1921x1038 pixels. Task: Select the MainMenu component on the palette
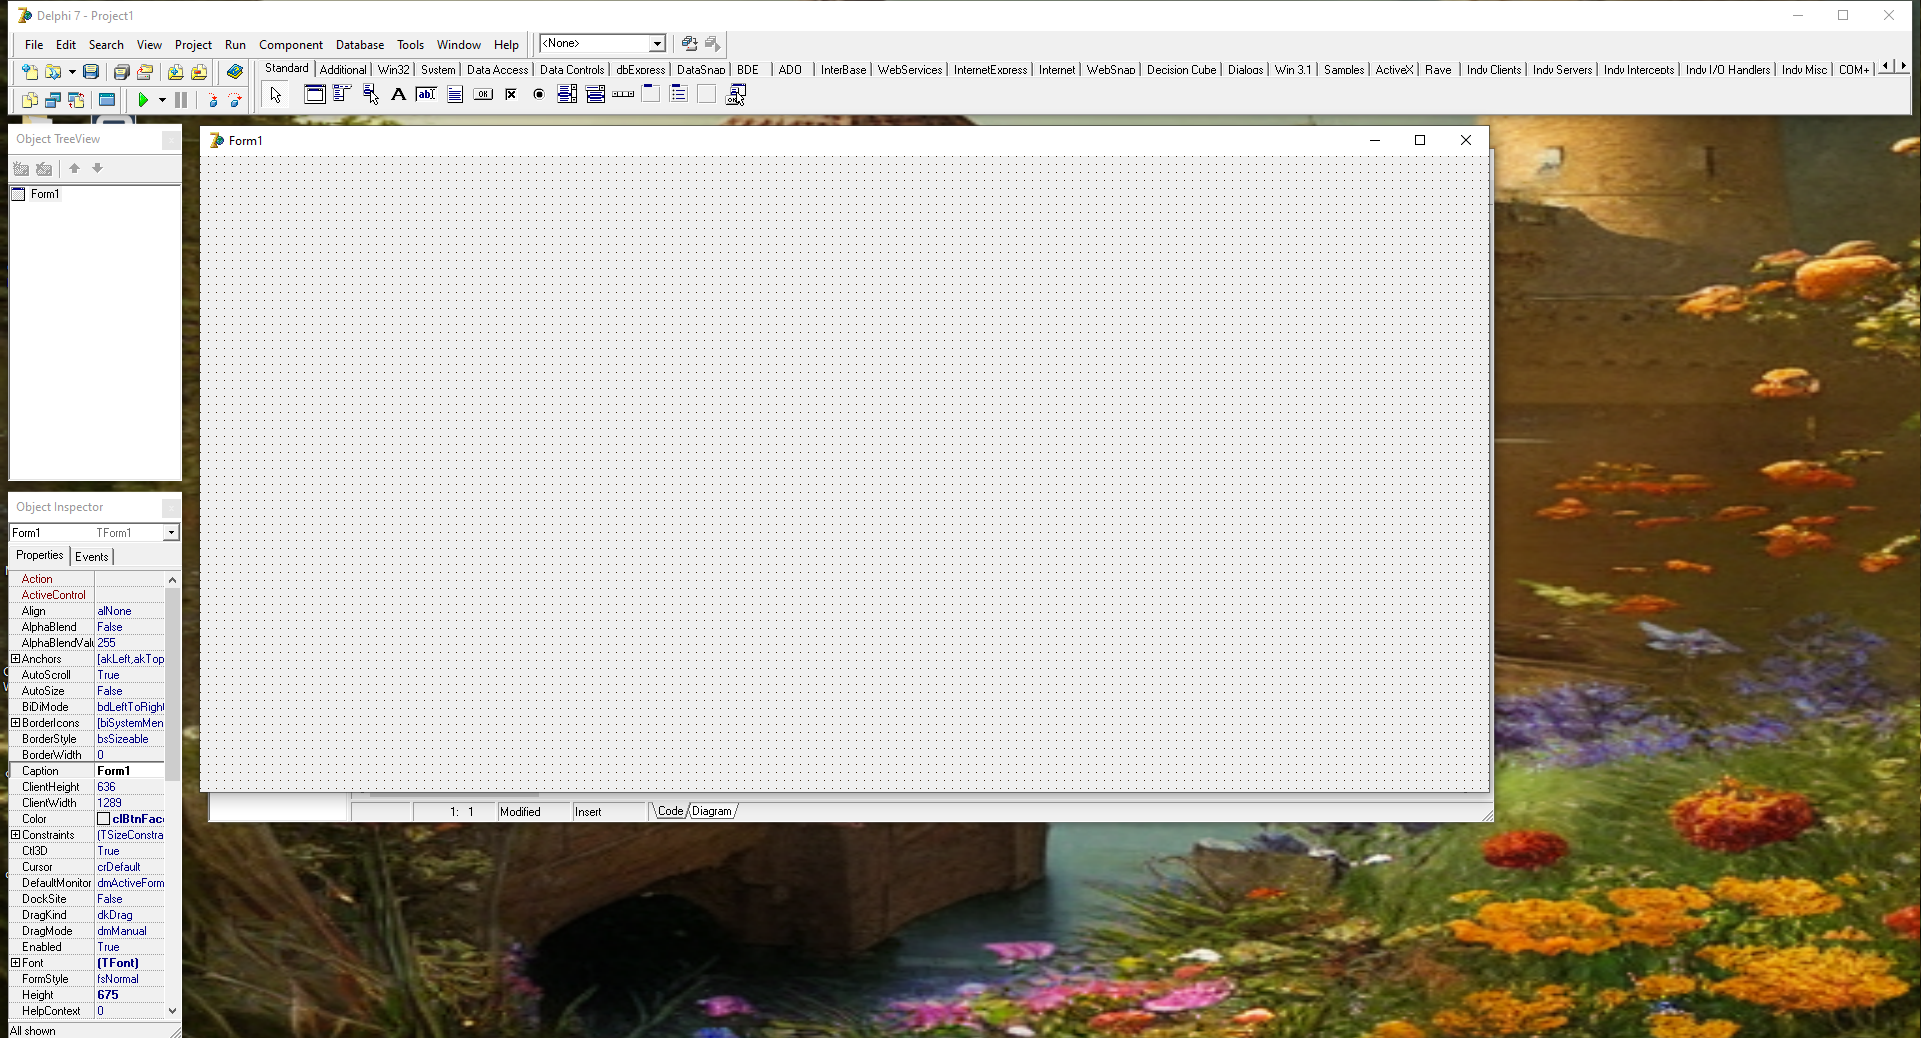click(x=341, y=94)
